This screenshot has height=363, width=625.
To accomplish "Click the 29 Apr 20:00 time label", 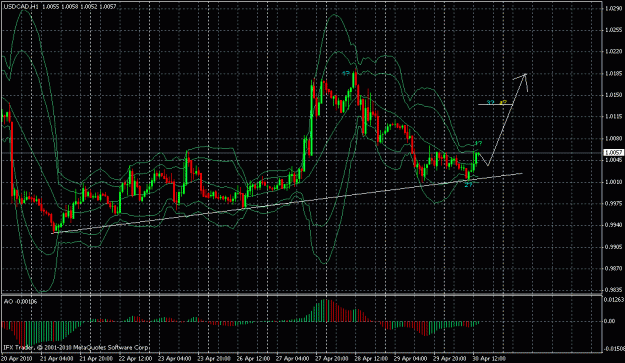I will point(450,358).
